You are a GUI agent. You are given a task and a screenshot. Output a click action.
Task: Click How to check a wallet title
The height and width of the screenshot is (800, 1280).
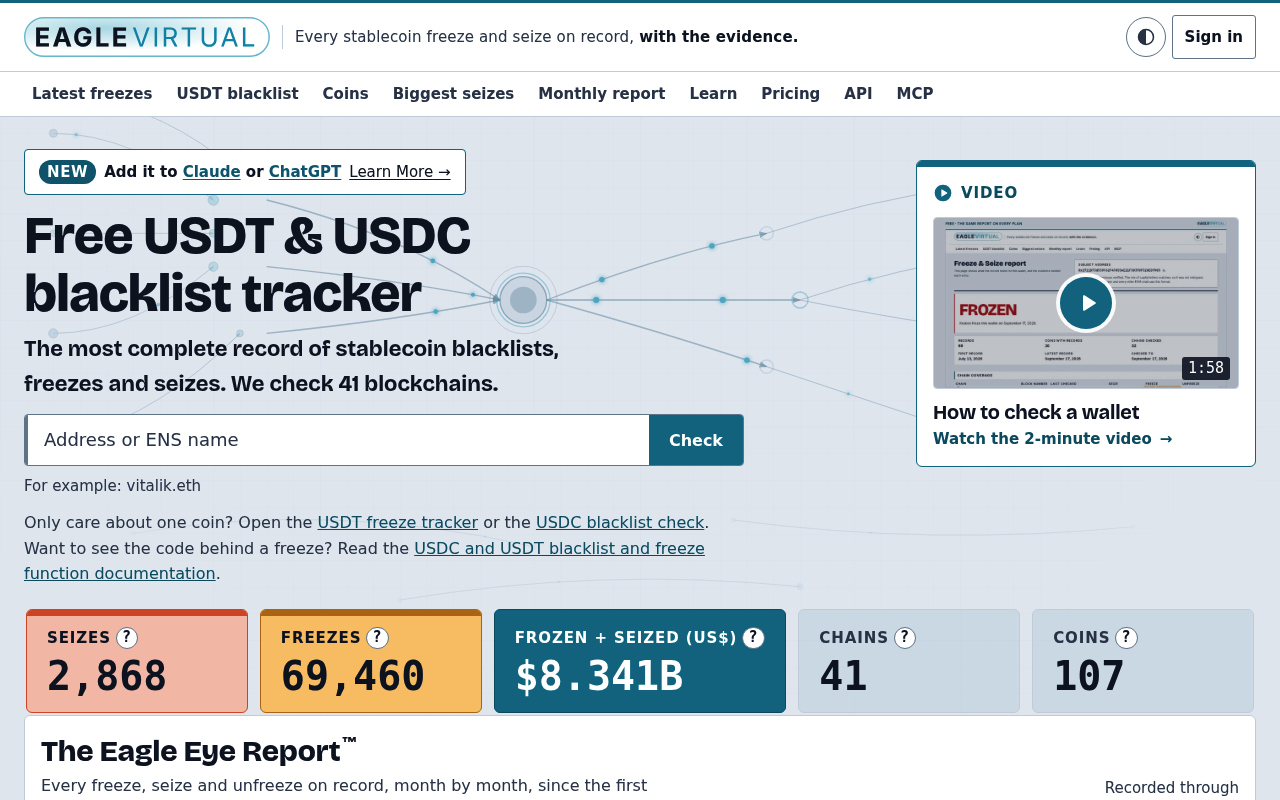pos(1036,412)
